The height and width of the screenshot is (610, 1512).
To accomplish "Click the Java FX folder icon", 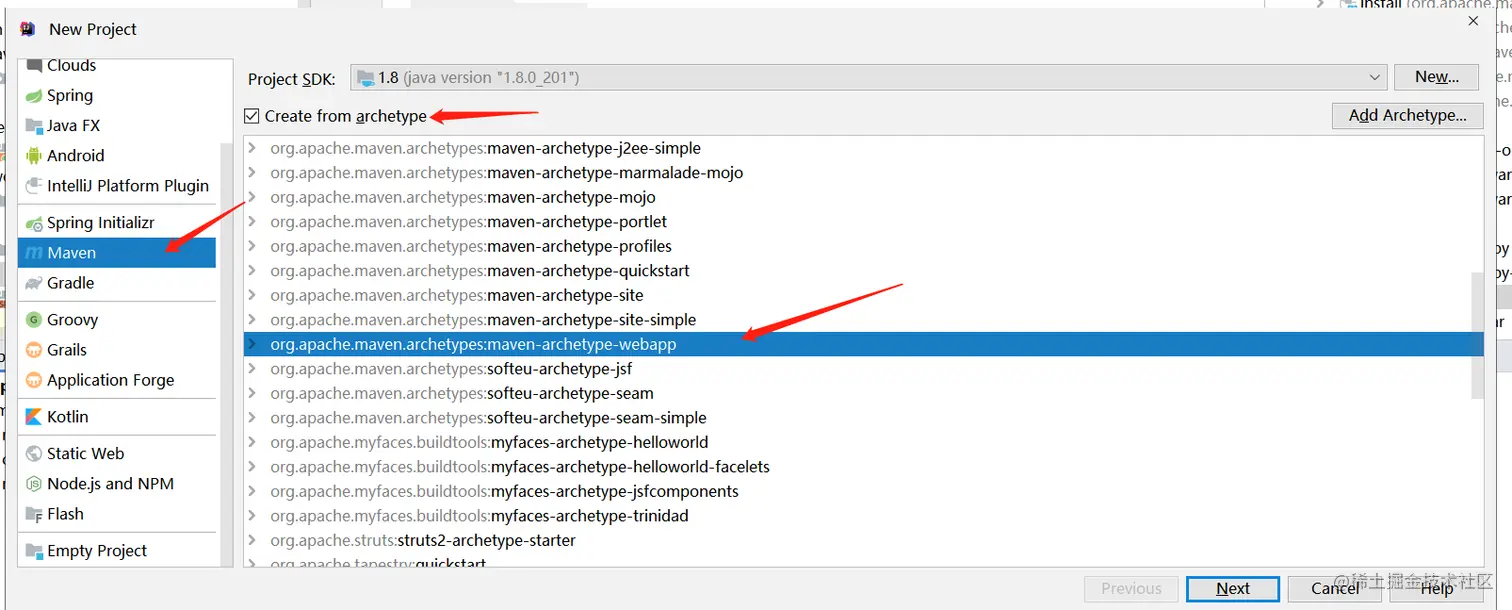I will point(34,126).
